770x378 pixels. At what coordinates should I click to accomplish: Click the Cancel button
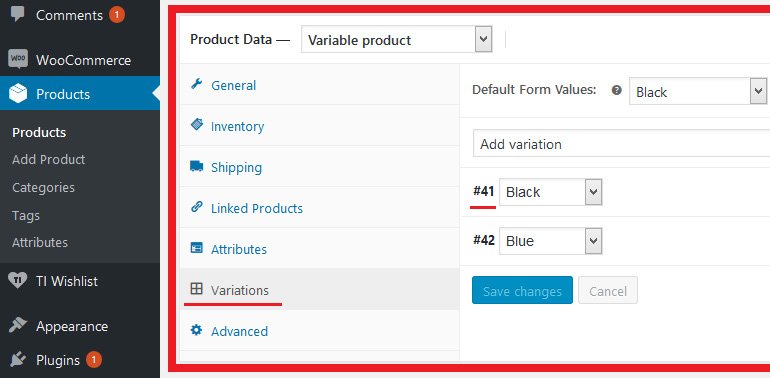(608, 291)
